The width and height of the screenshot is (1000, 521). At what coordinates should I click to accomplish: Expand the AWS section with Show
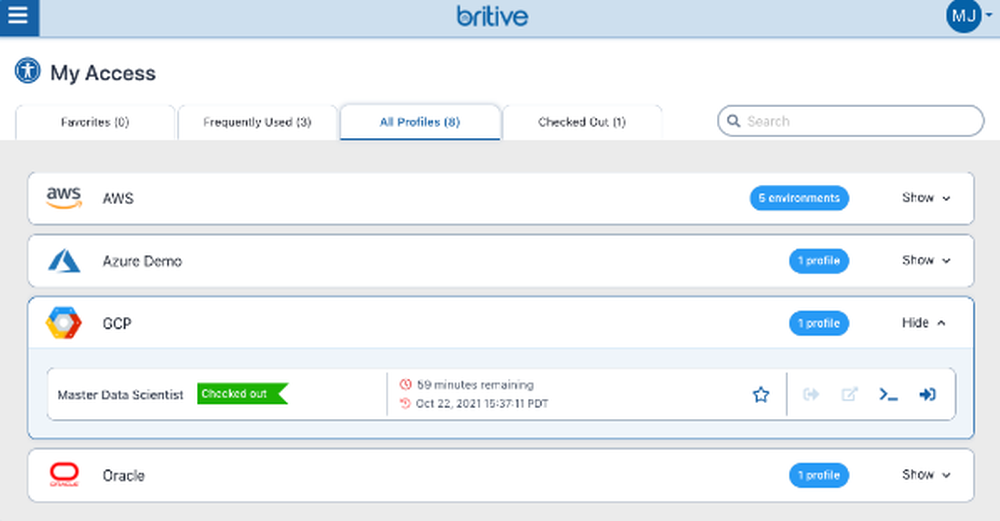926,198
